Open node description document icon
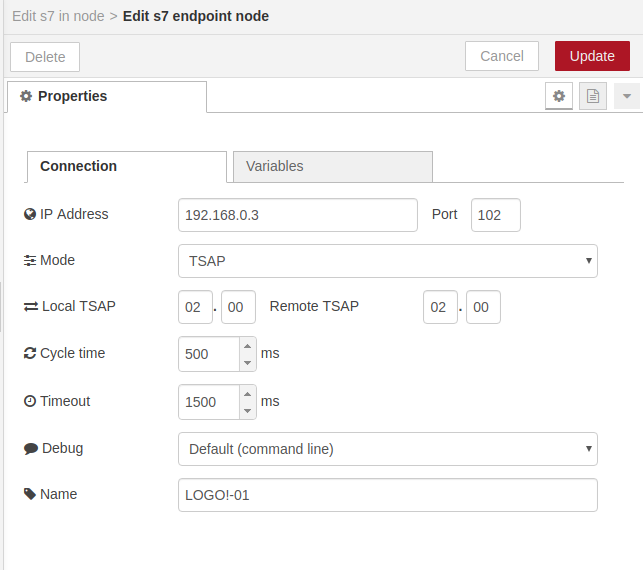Image resolution: width=643 pixels, height=570 pixels. [593, 96]
